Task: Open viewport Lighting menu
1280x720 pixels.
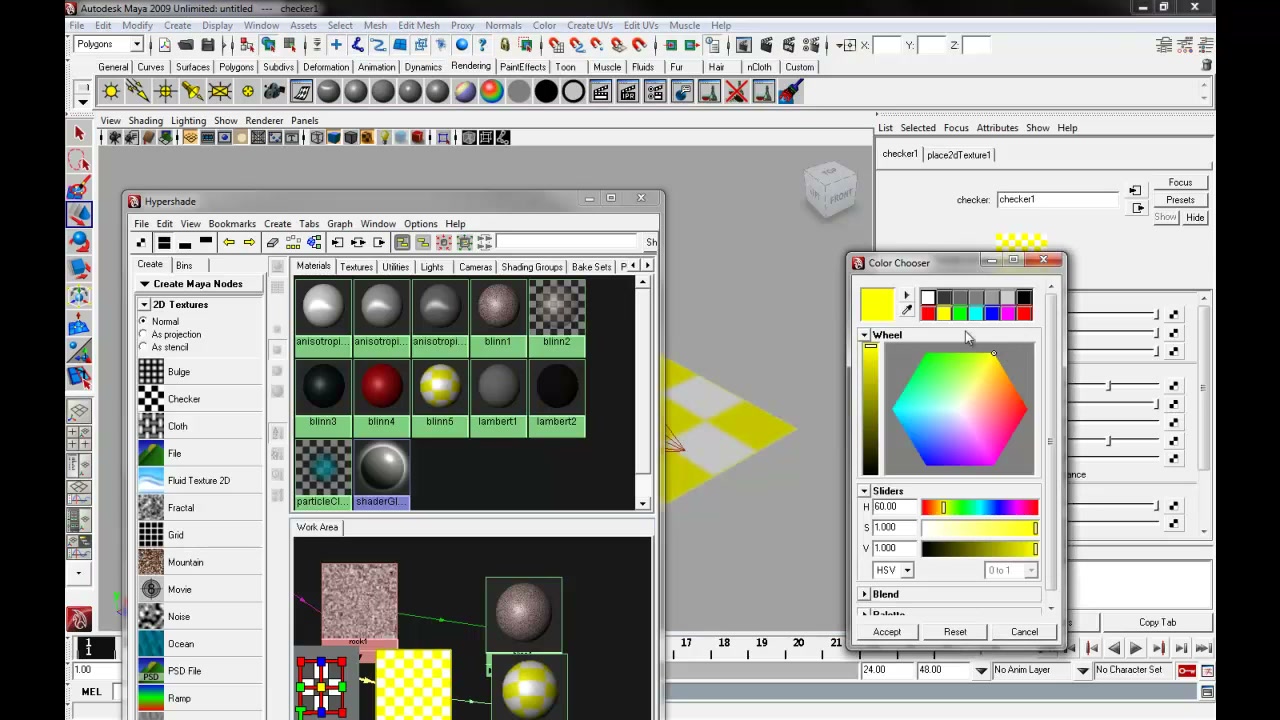Action: pos(188,120)
